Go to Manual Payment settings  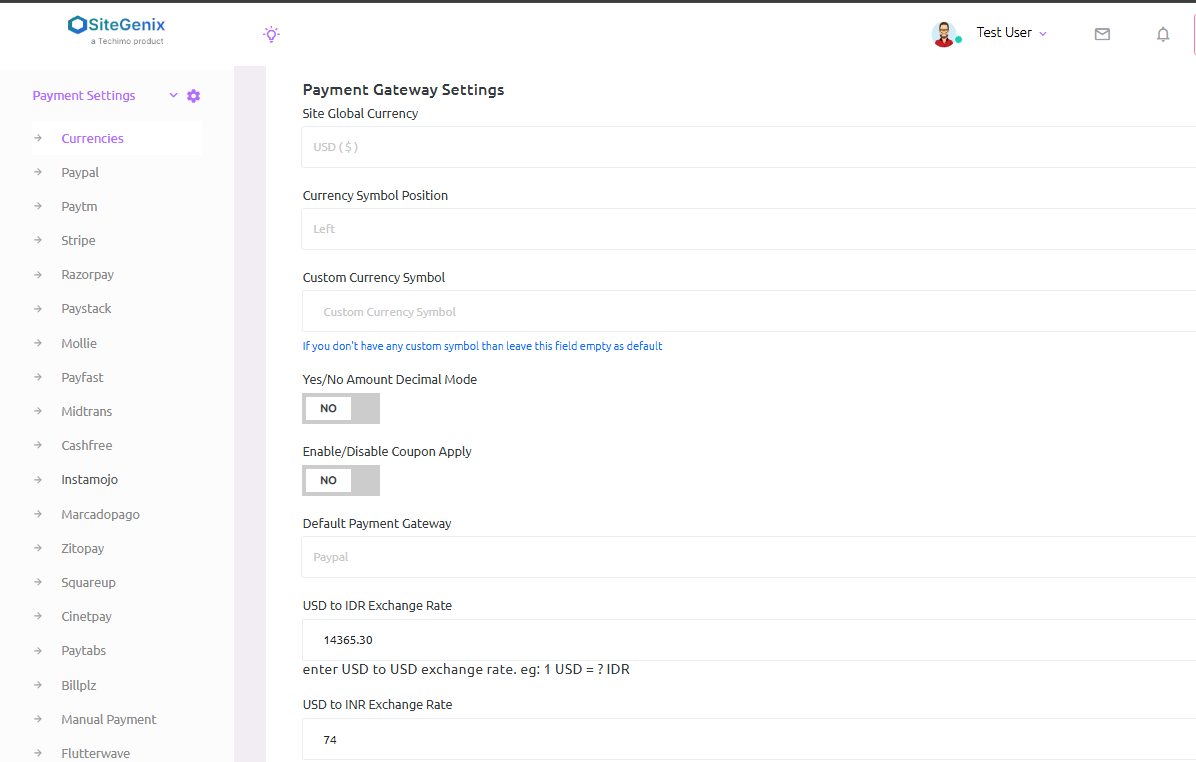click(108, 719)
